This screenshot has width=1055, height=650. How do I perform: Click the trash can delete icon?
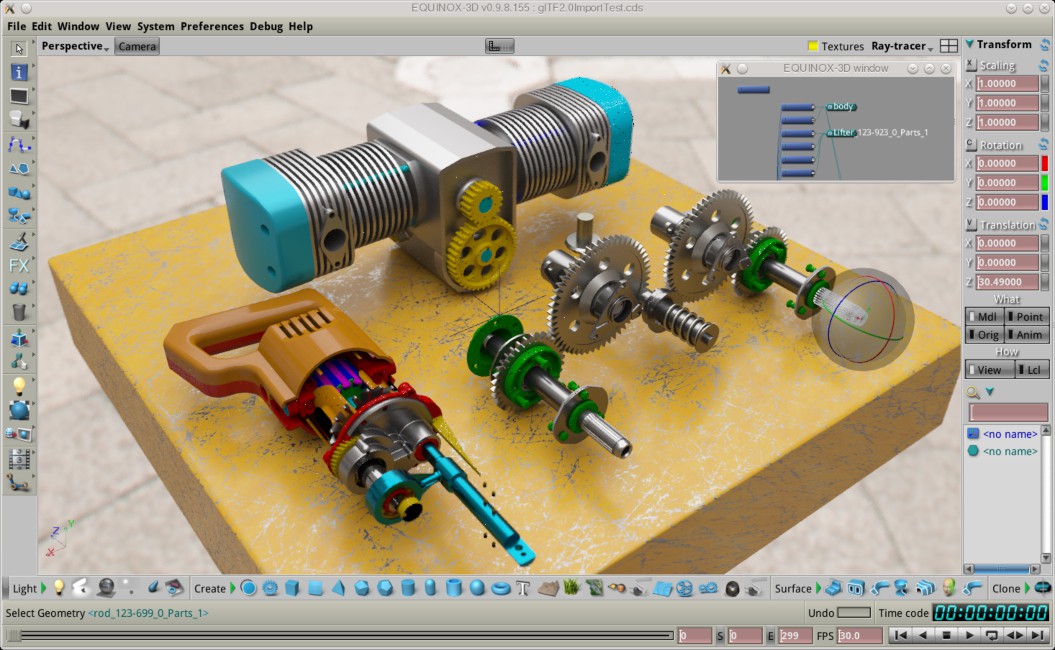pos(19,313)
